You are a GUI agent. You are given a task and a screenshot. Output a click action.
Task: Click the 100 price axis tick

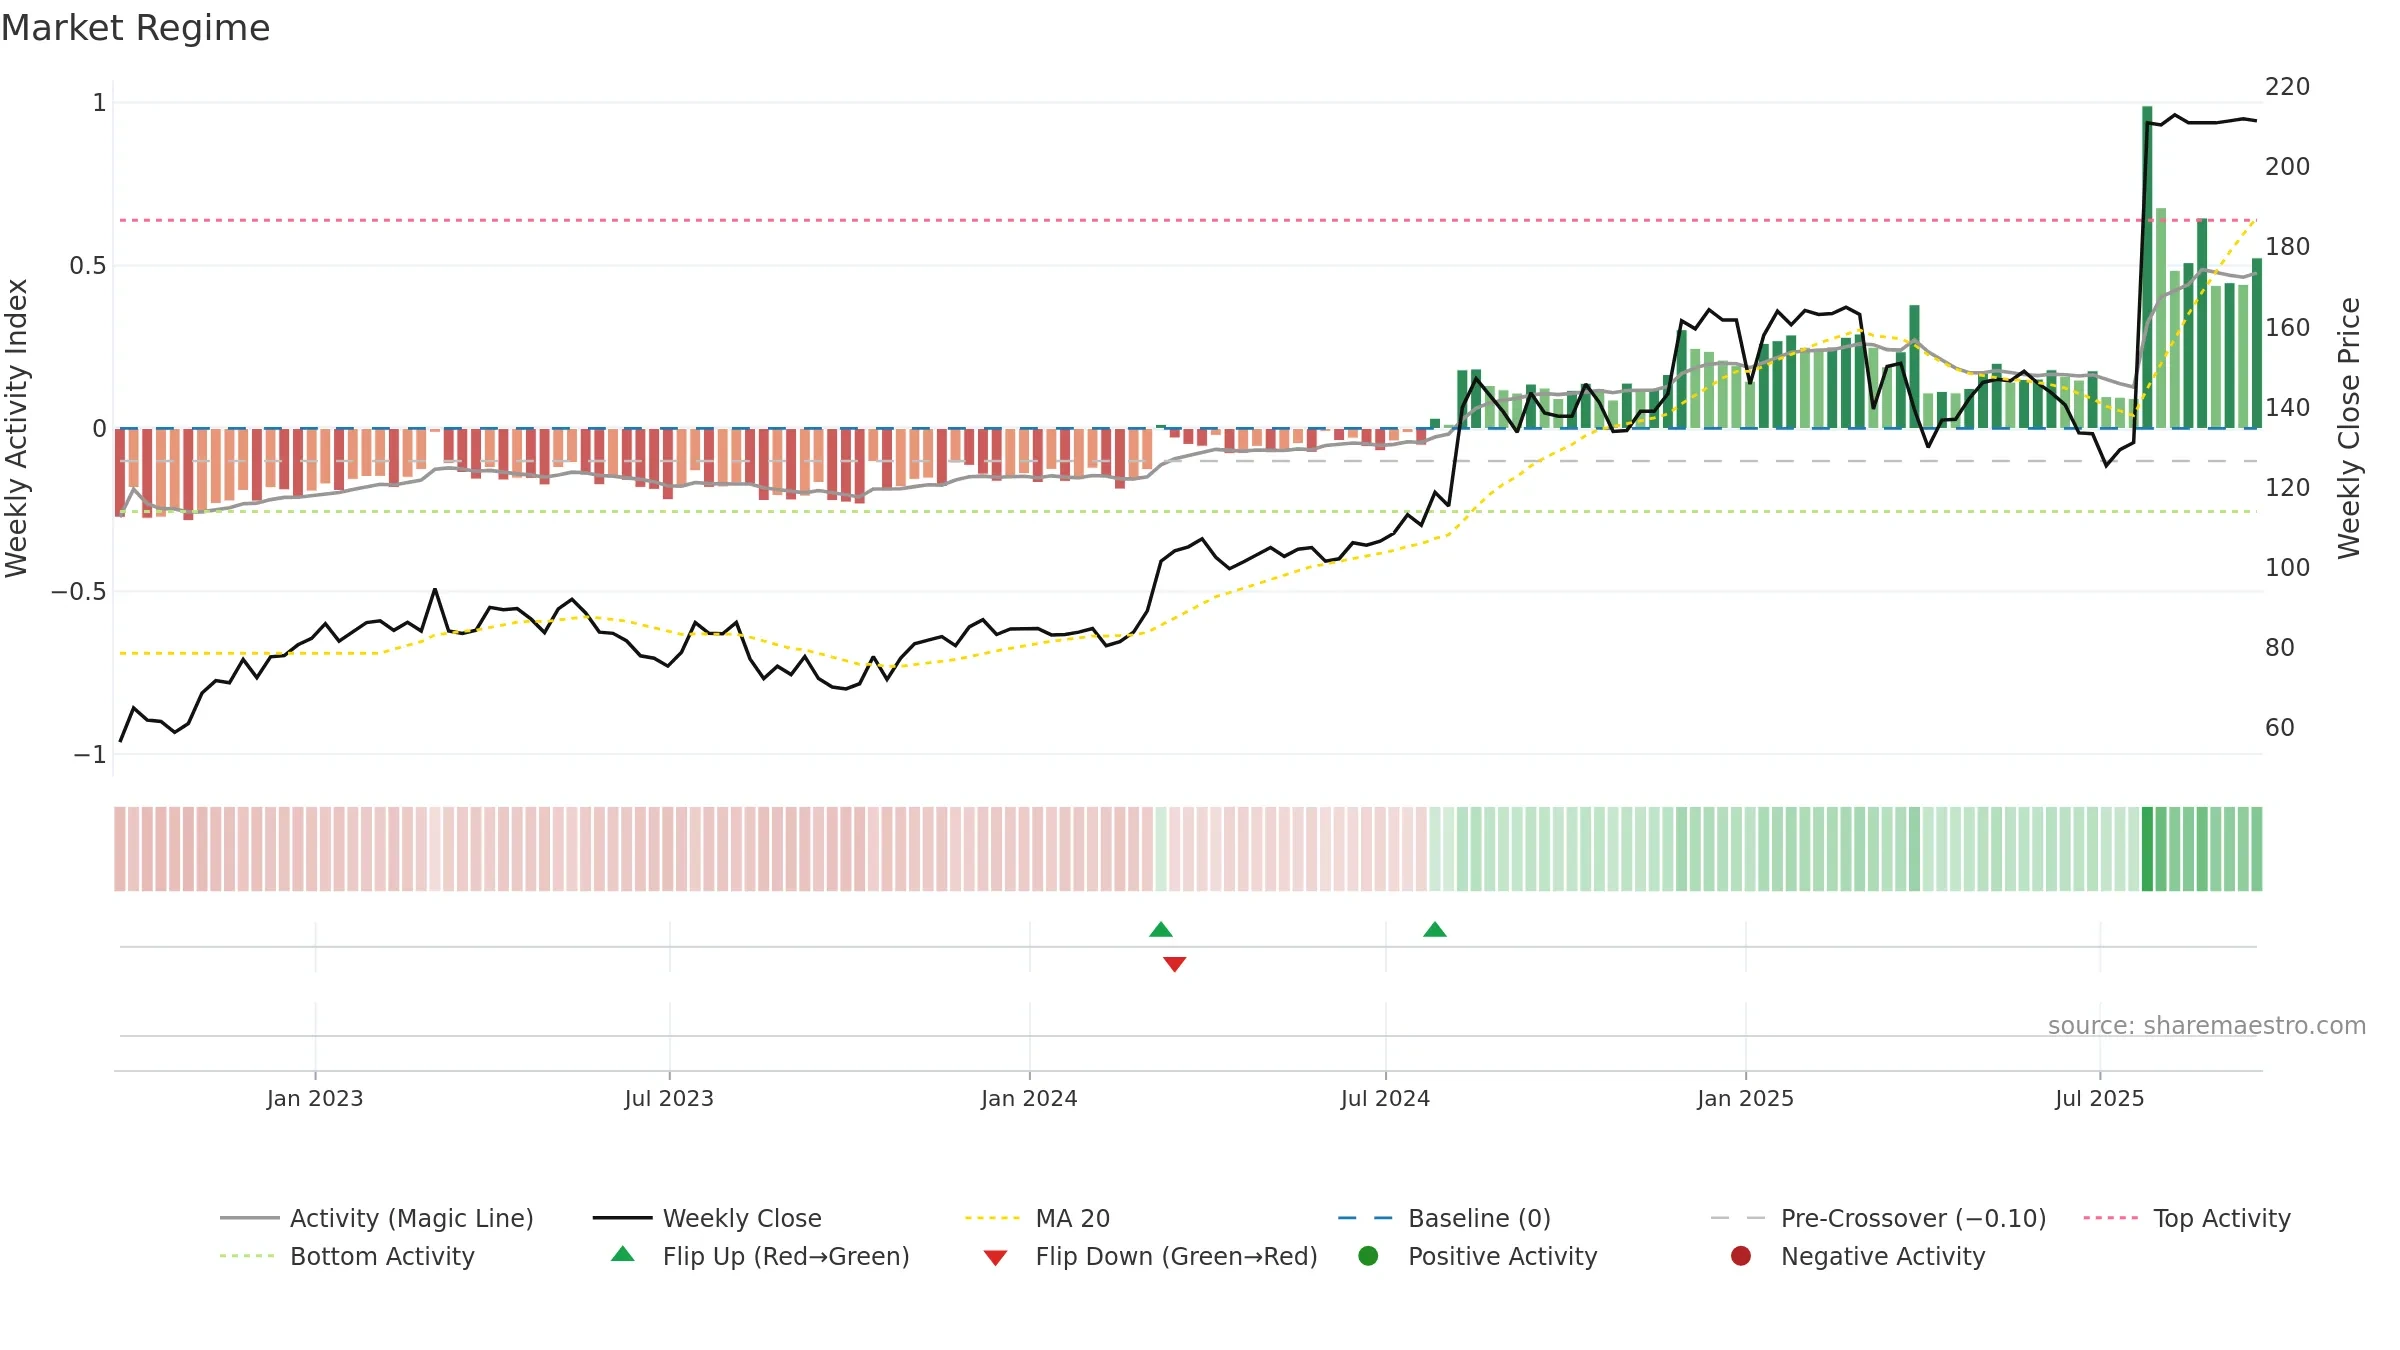coord(2287,568)
